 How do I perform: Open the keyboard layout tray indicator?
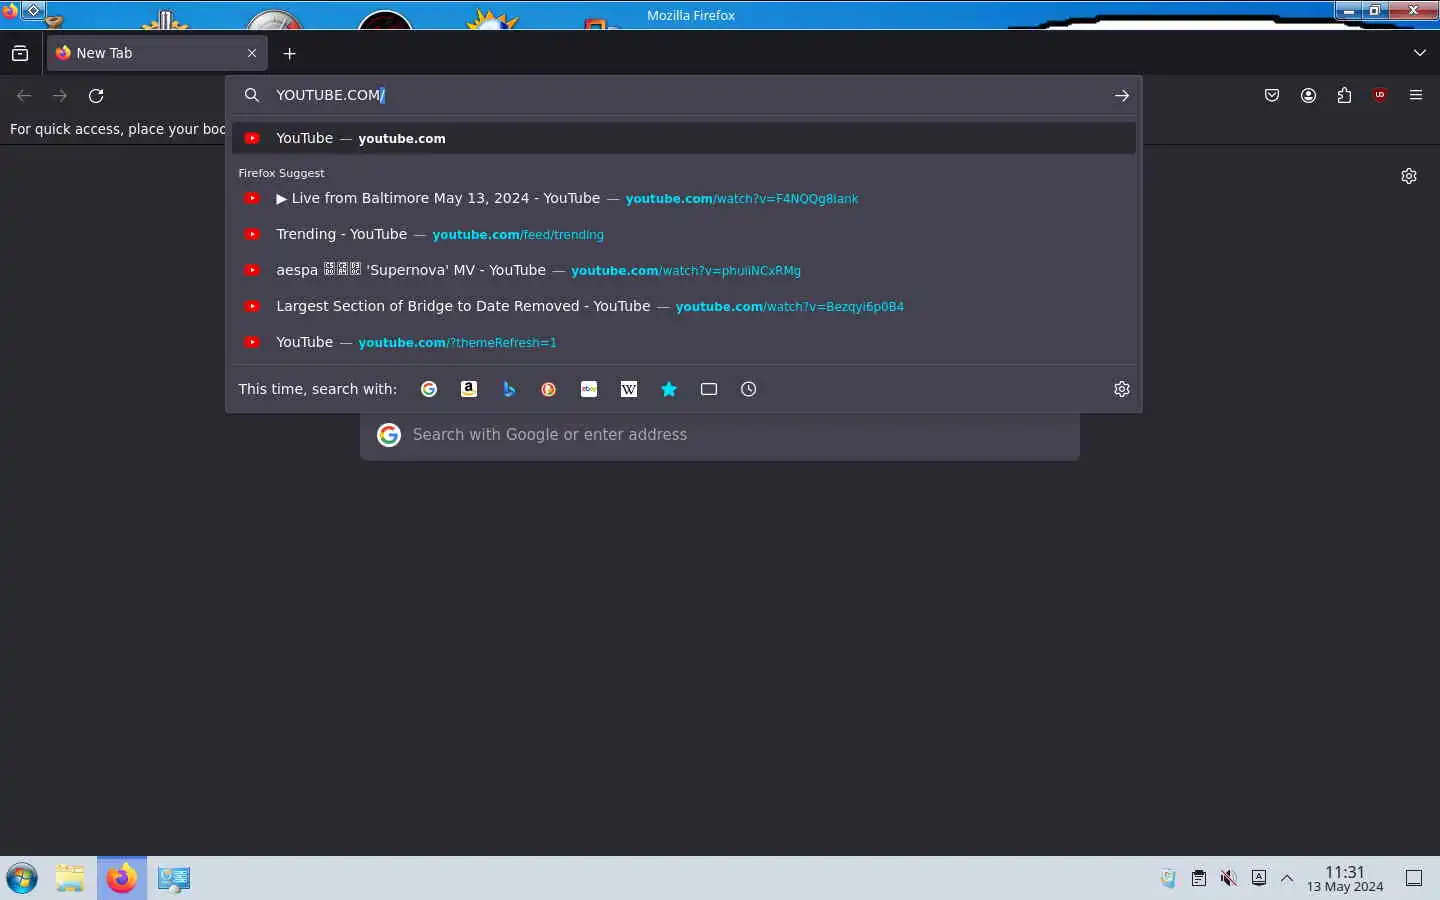(1259, 878)
